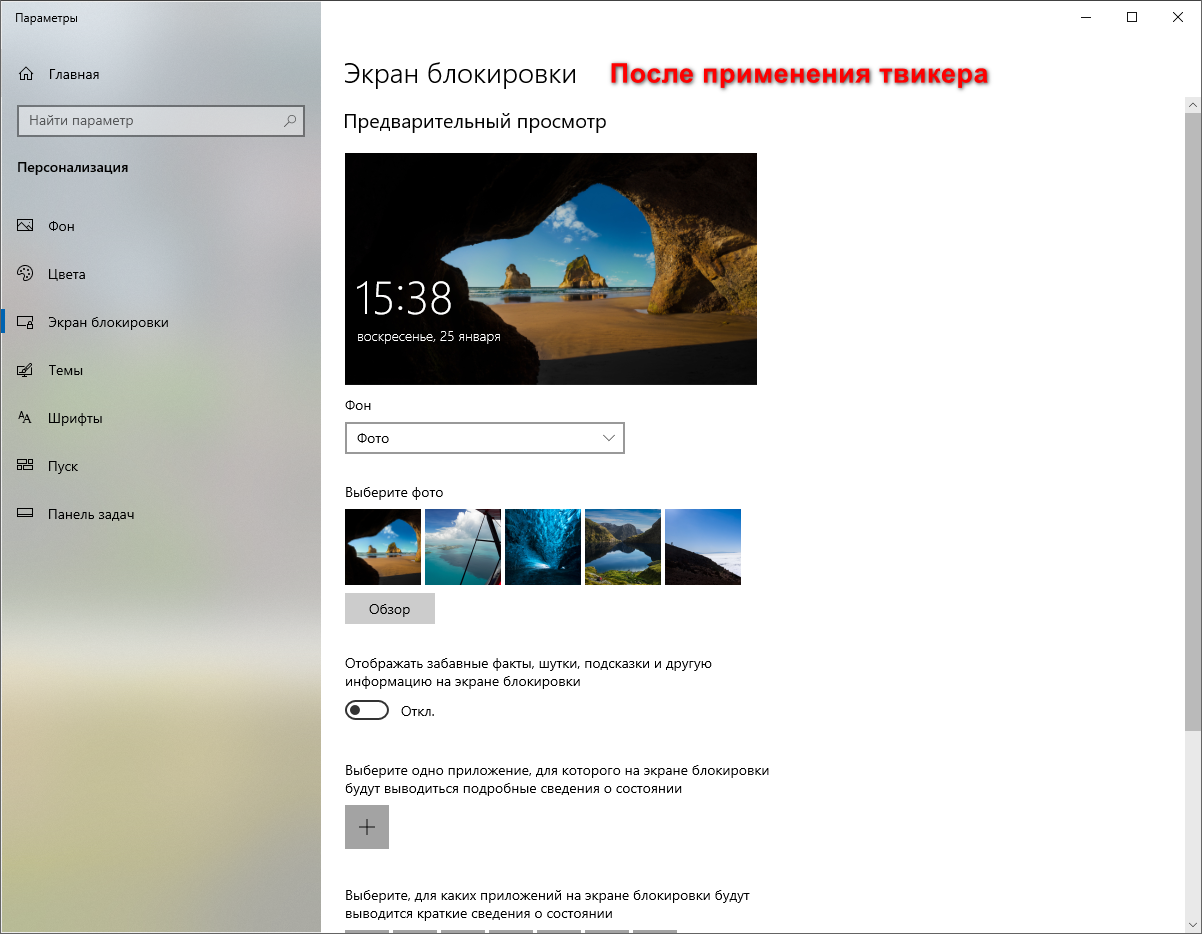Click the Обзор browse button

389,609
